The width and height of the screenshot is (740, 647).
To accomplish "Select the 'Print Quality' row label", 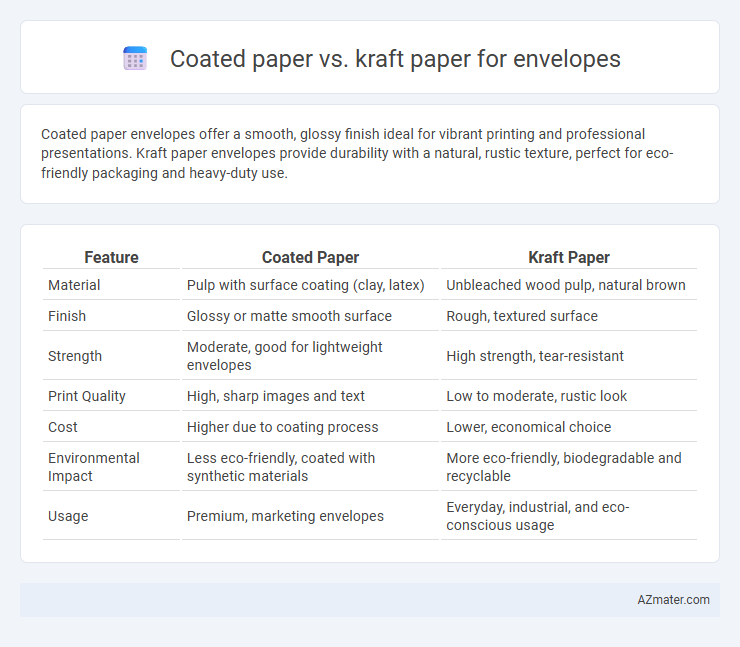I will point(87,396).
